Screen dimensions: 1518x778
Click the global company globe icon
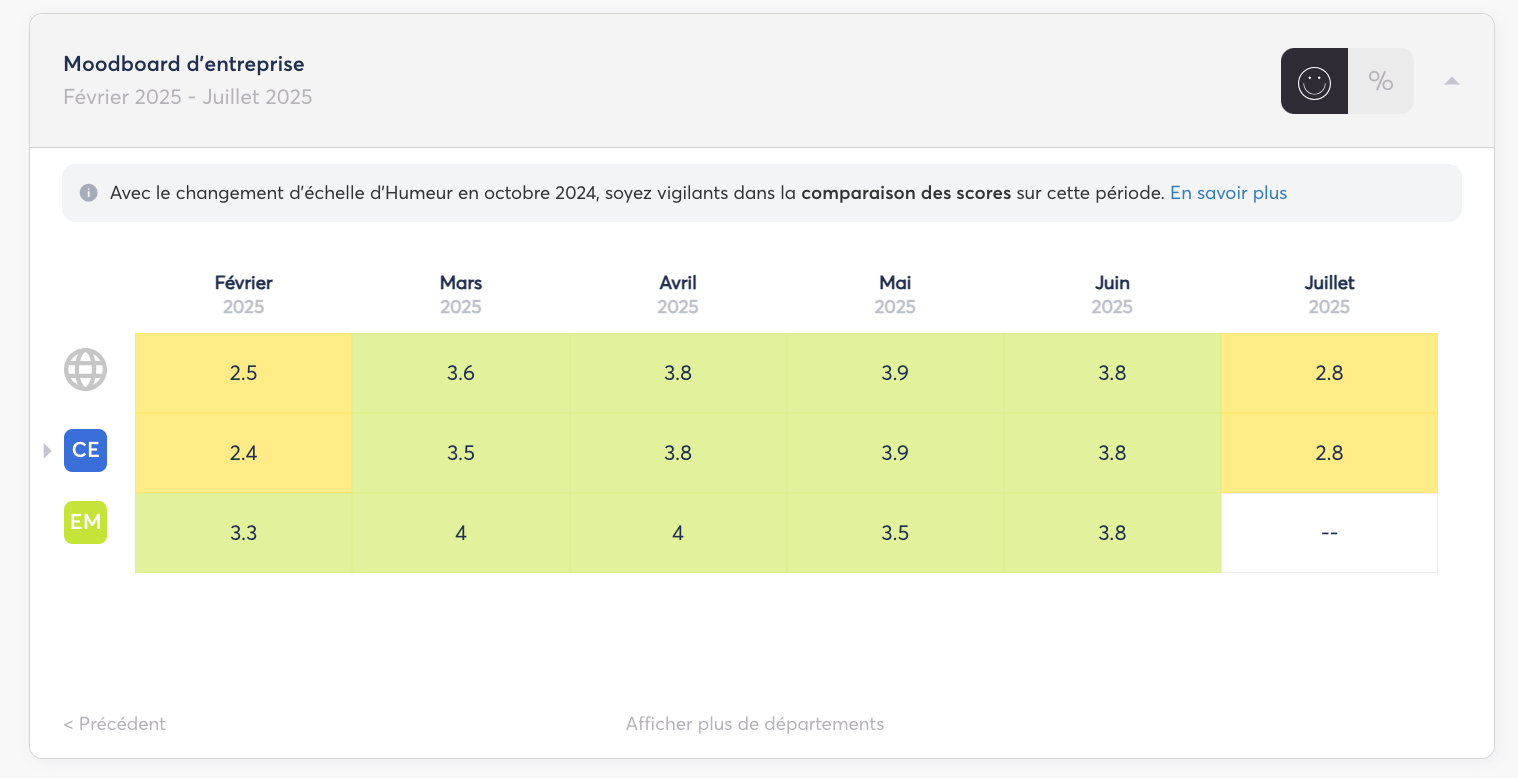point(85,370)
